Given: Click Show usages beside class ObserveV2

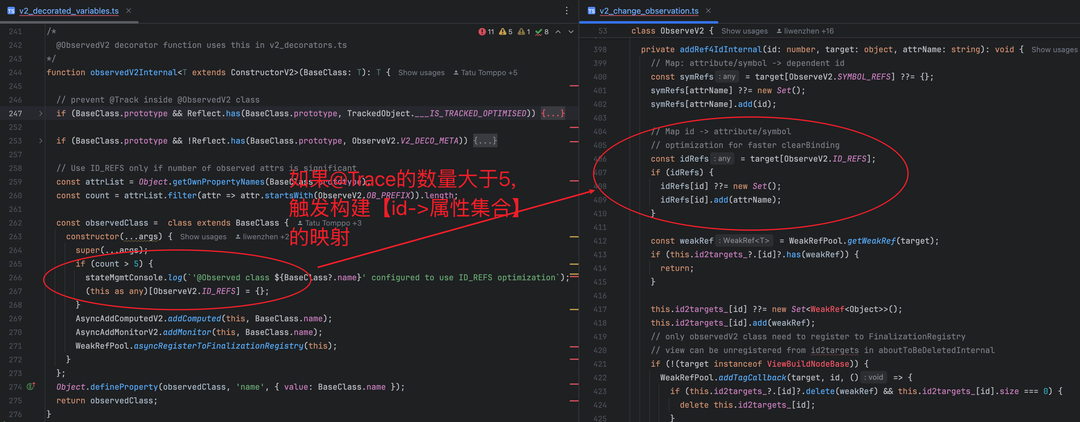Looking at the screenshot, I should click(x=745, y=31).
